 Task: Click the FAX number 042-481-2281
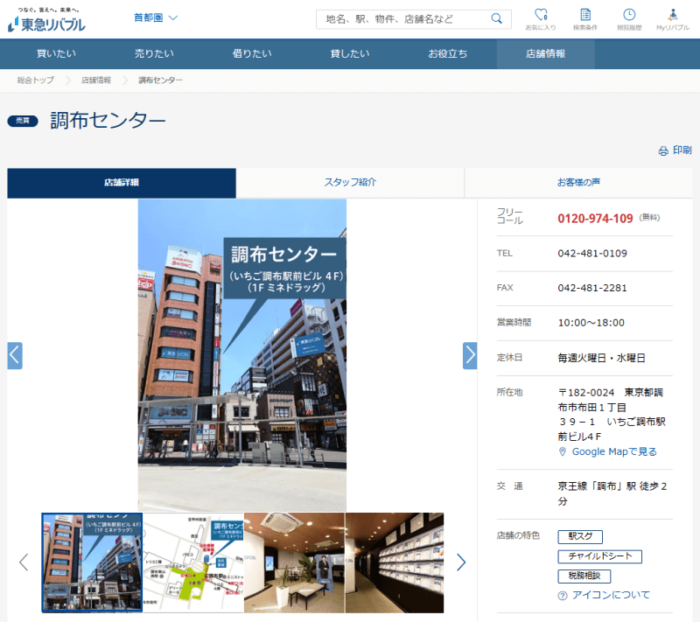[x=592, y=288]
